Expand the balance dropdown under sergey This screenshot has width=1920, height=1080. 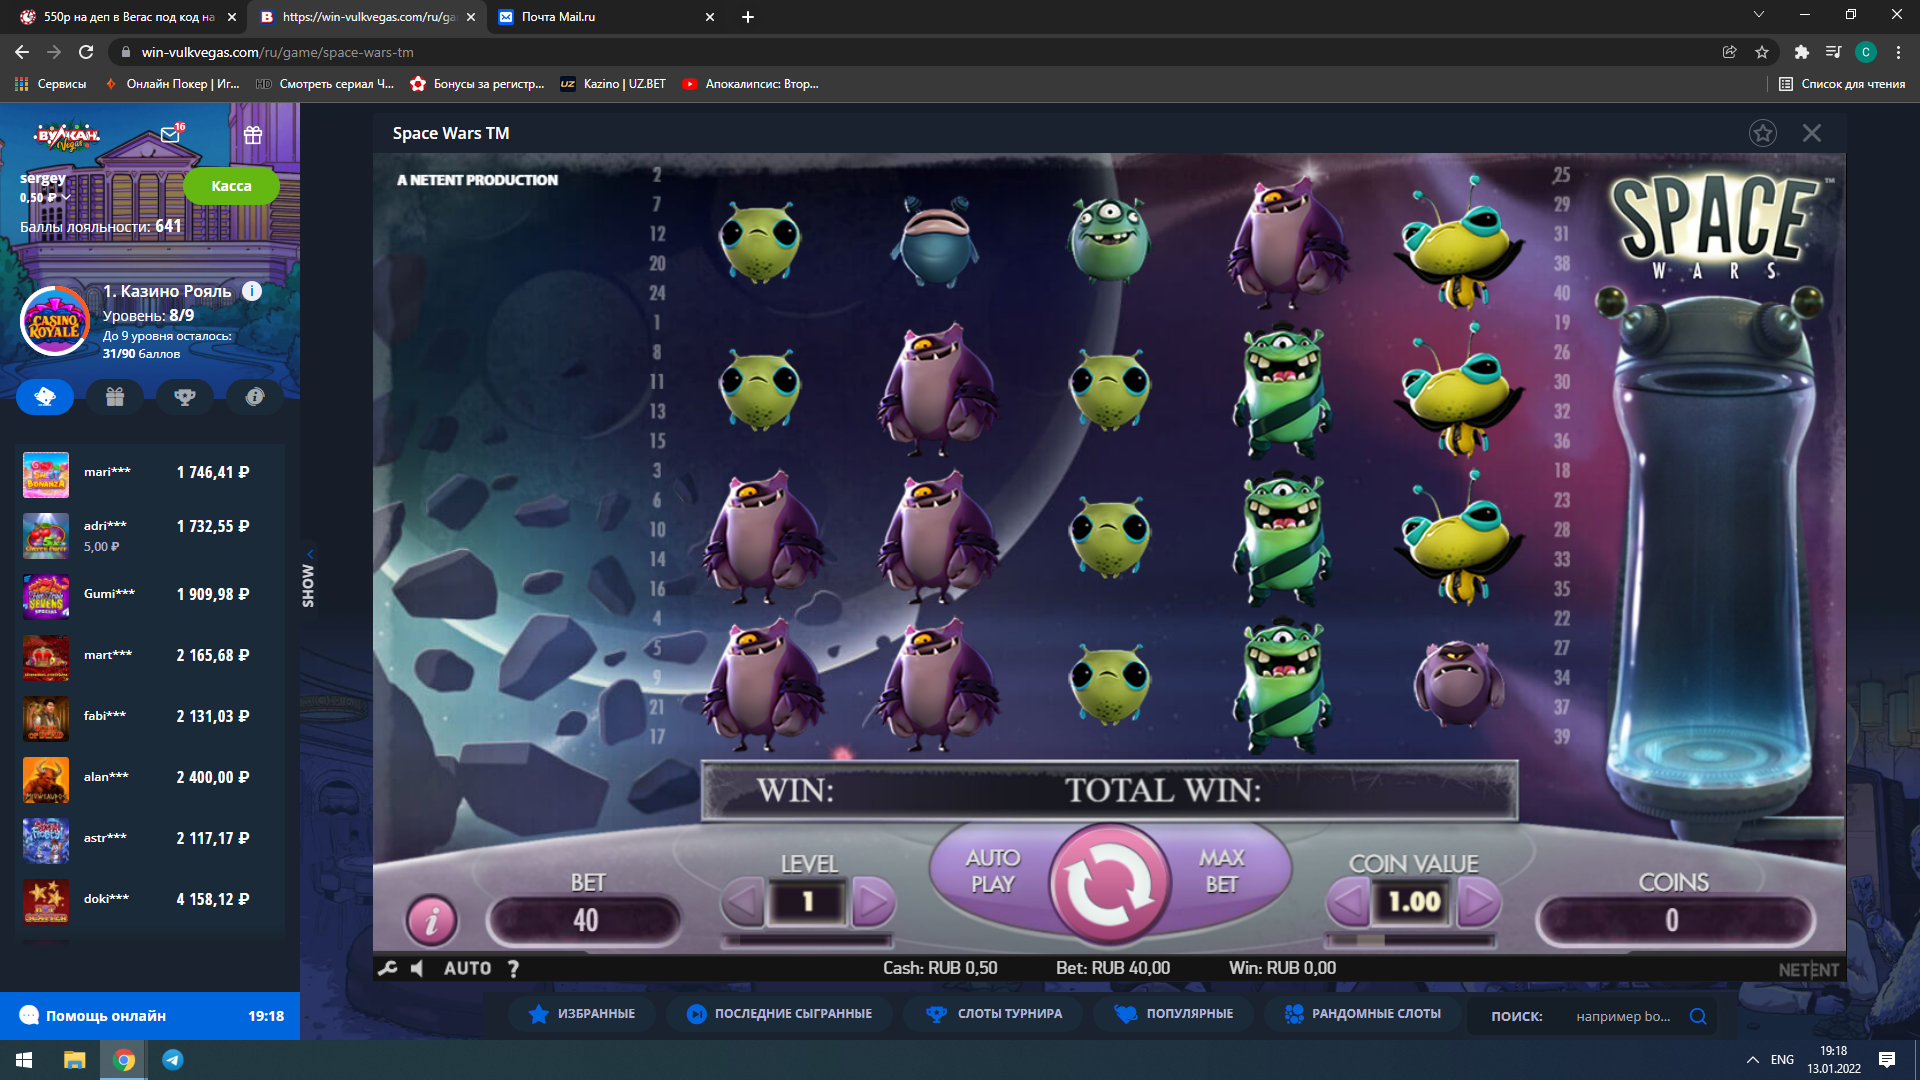click(x=66, y=198)
